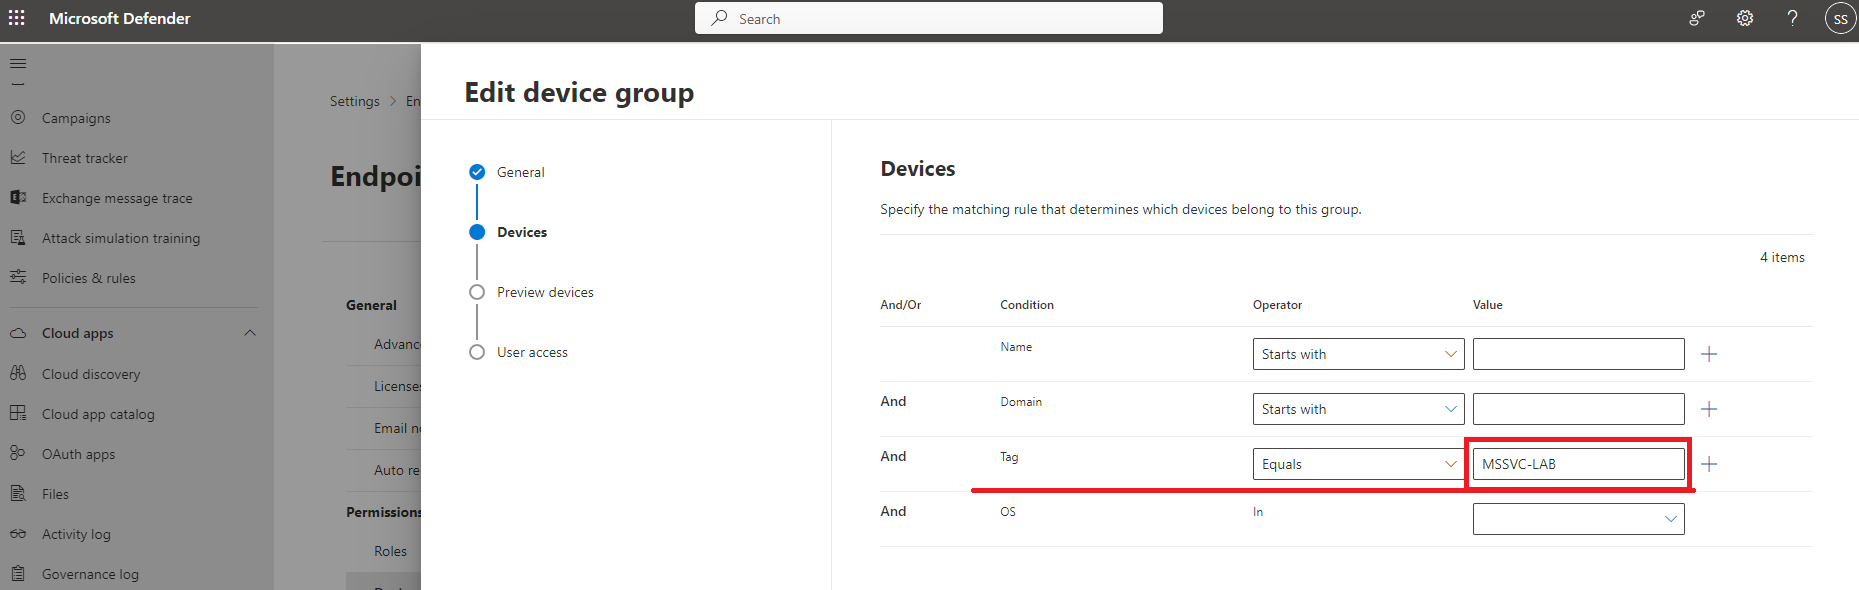
Task: Open the Name operator Starts with dropdown
Action: (x=1358, y=354)
